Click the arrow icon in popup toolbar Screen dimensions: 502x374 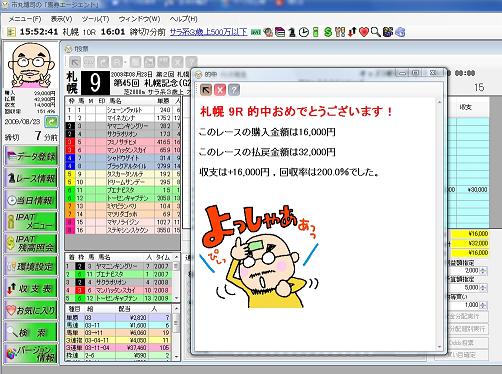pyautogui.click(x=206, y=90)
